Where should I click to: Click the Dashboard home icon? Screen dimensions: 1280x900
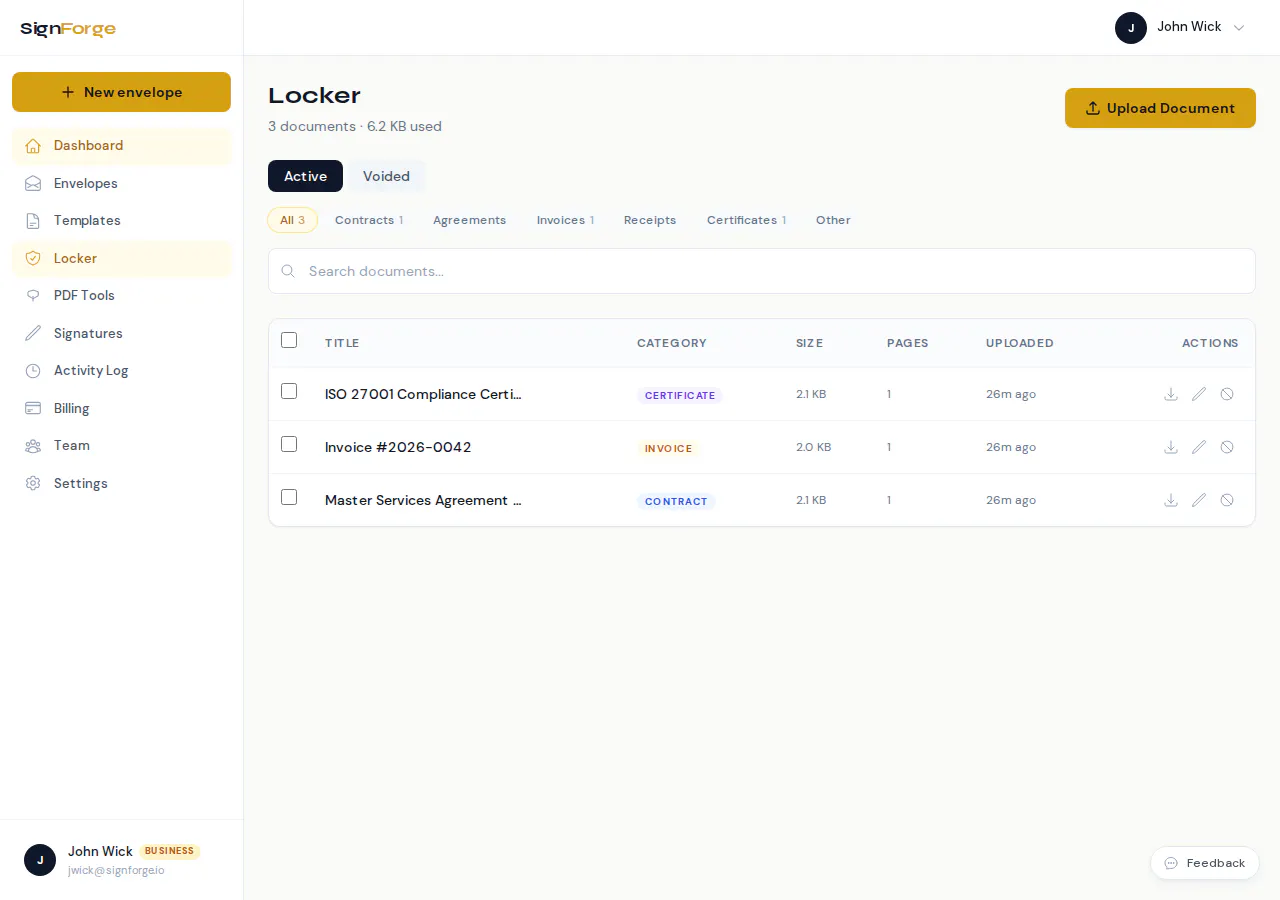click(x=33, y=146)
